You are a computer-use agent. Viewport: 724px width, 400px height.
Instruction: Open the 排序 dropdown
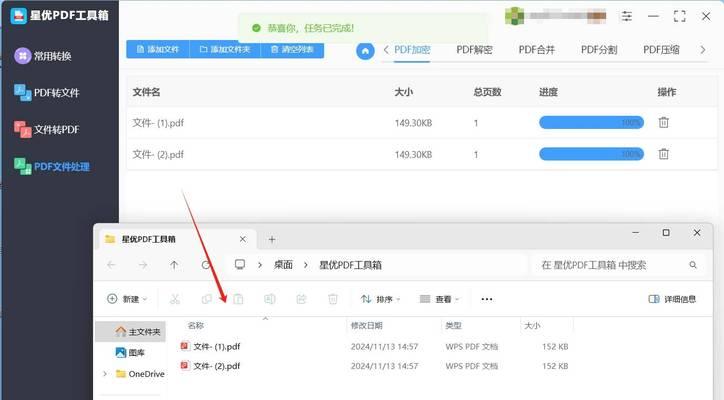(x=380, y=299)
